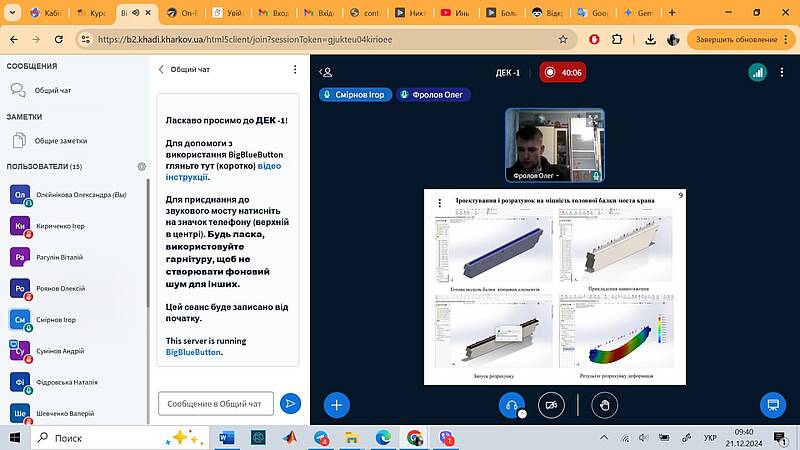Toggle webcam sharing camera button
Viewport: 800px width, 450px height.
tap(551, 404)
